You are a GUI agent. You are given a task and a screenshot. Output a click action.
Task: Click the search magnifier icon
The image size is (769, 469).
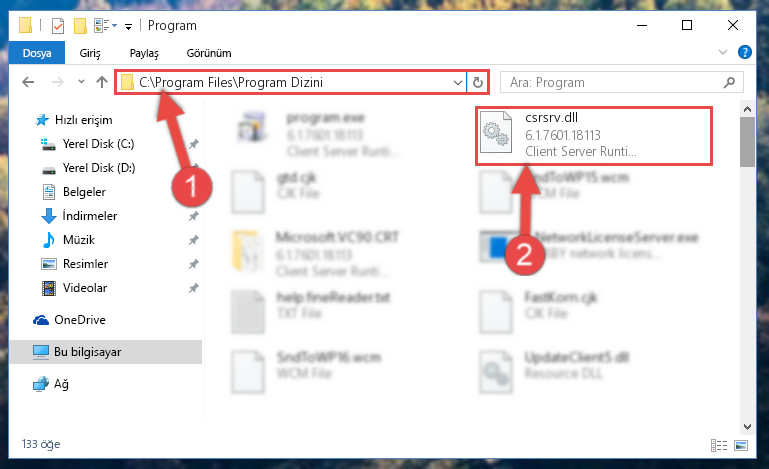click(729, 82)
